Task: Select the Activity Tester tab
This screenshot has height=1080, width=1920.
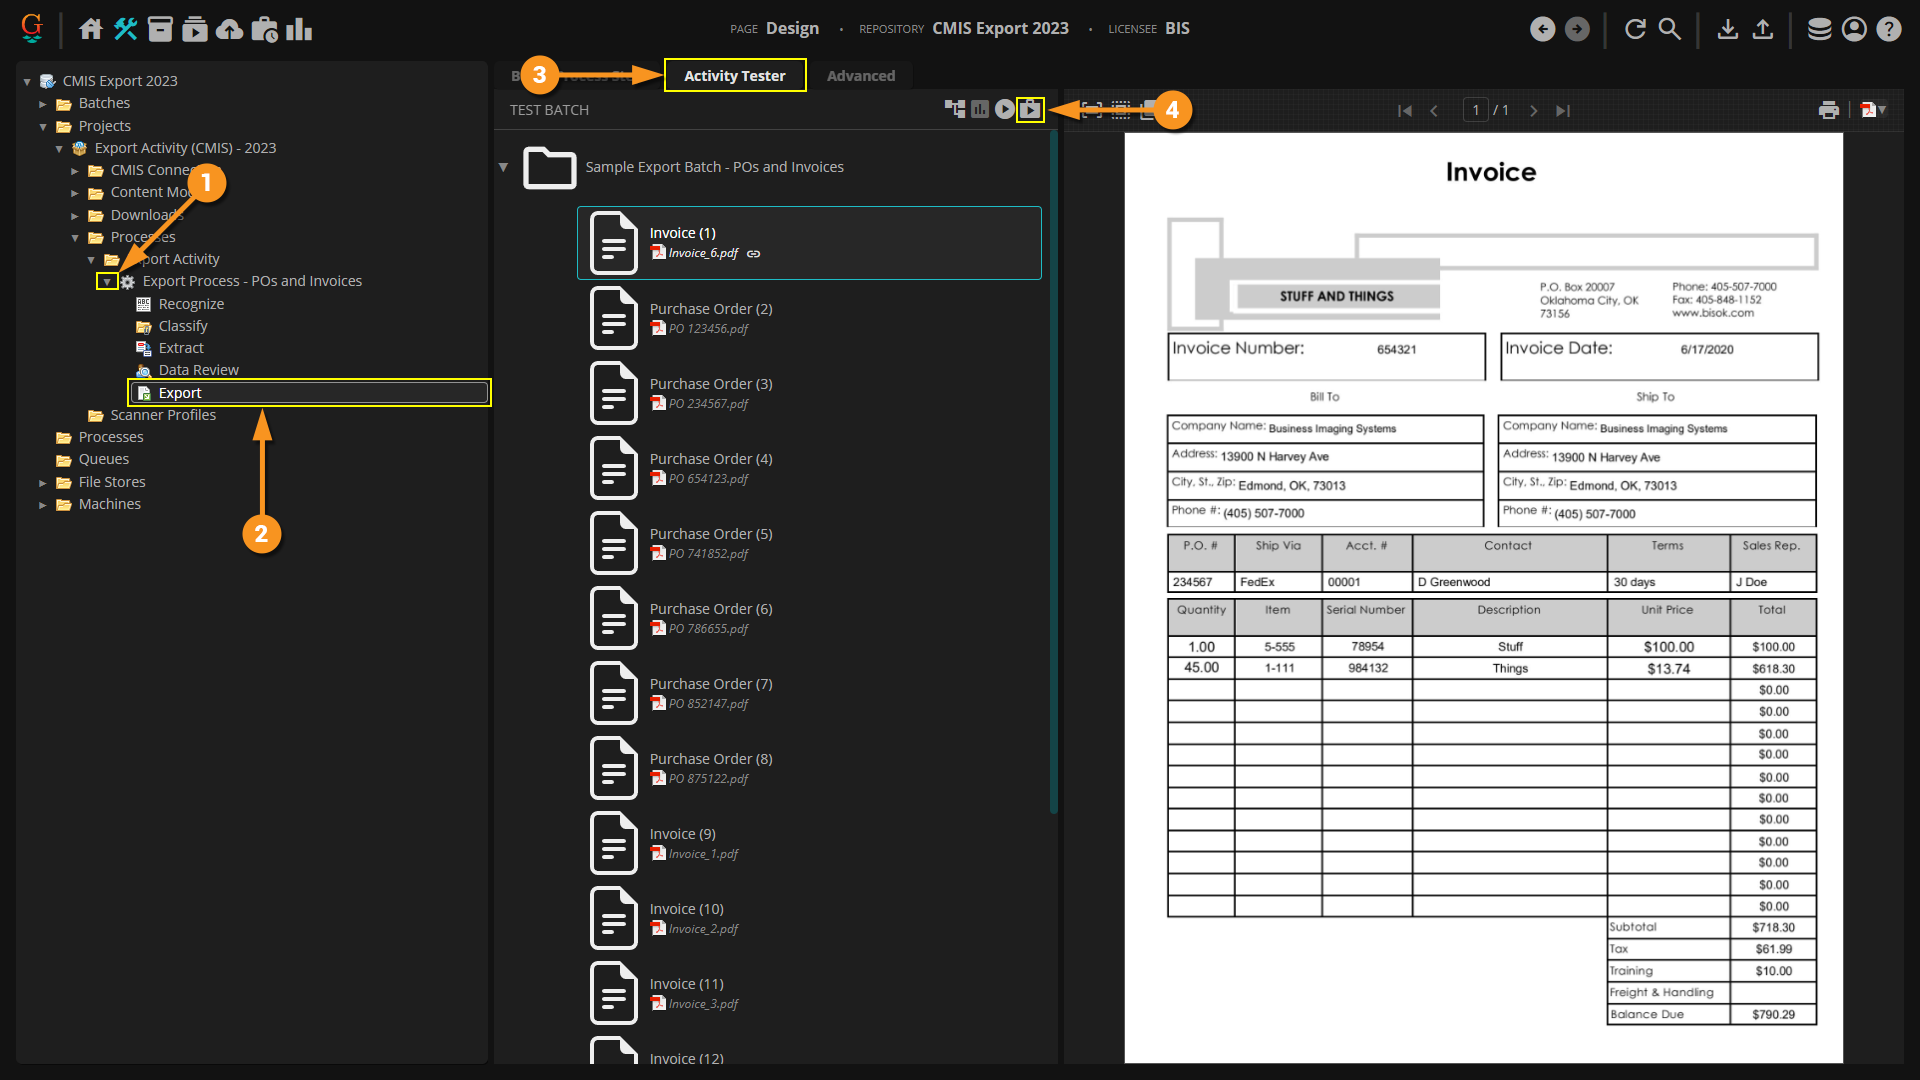Action: [x=734, y=76]
